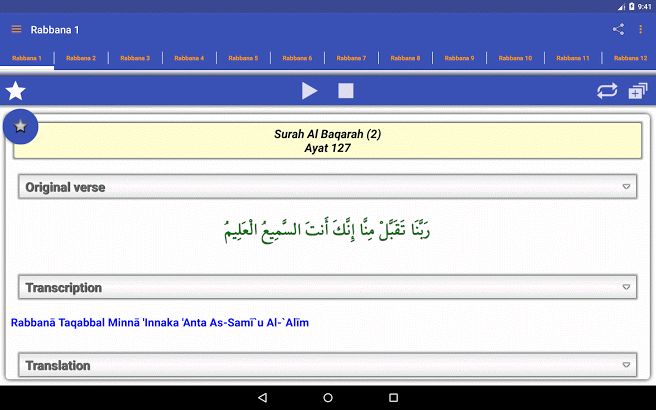
Task: Tap the Android recent apps square button
Action: tap(393, 397)
